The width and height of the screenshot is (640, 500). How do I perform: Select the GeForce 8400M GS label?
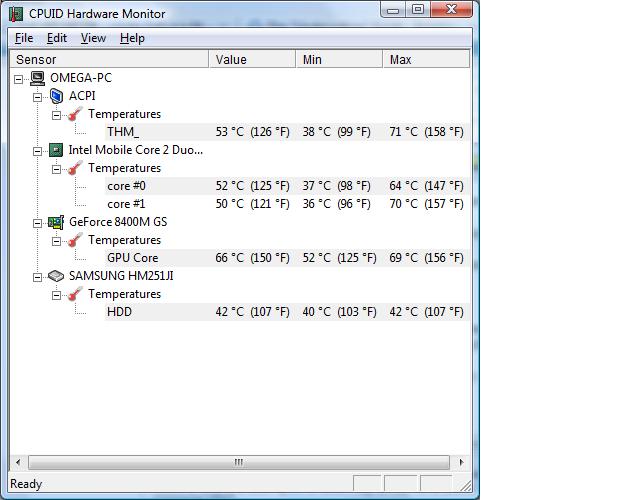(x=118, y=222)
